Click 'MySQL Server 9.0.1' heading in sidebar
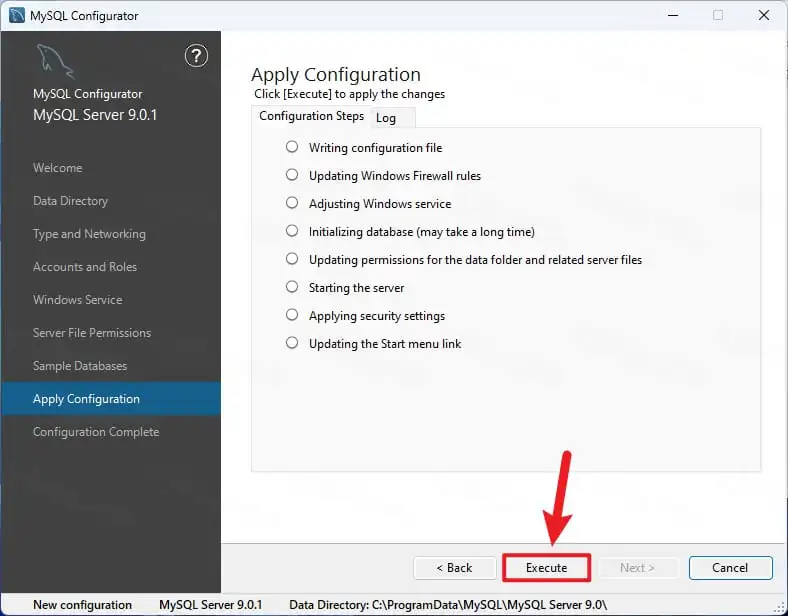The image size is (788, 616). [95, 115]
